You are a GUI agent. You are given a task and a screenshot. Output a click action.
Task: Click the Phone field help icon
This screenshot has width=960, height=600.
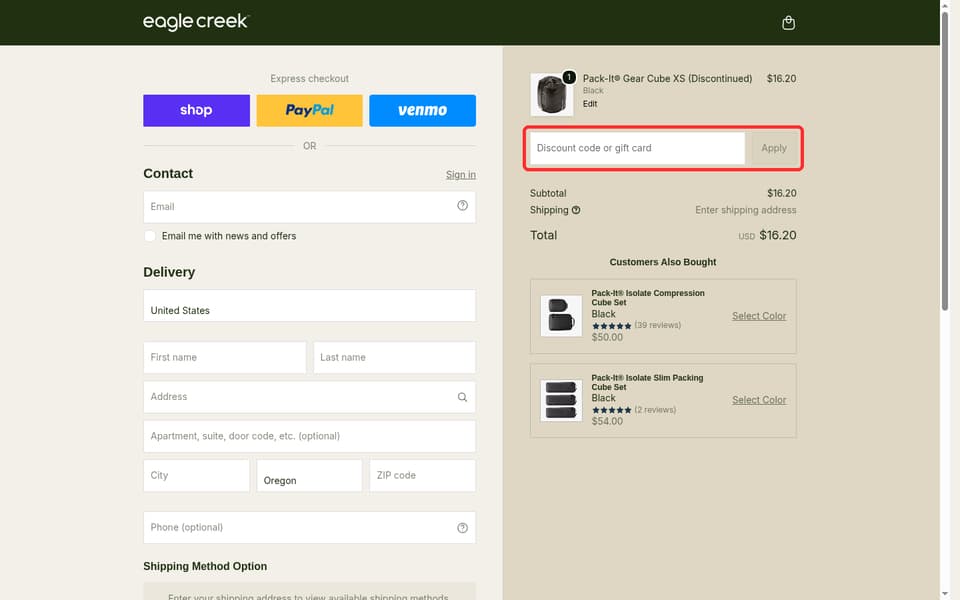click(462, 528)
